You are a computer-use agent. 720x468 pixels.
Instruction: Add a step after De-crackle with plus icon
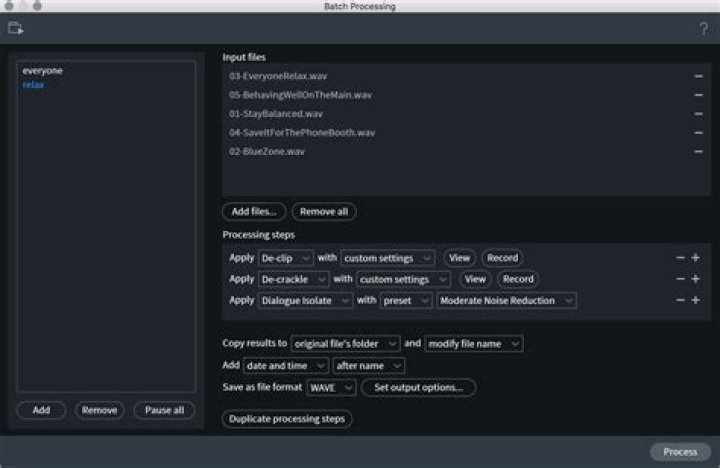(695, 279)
